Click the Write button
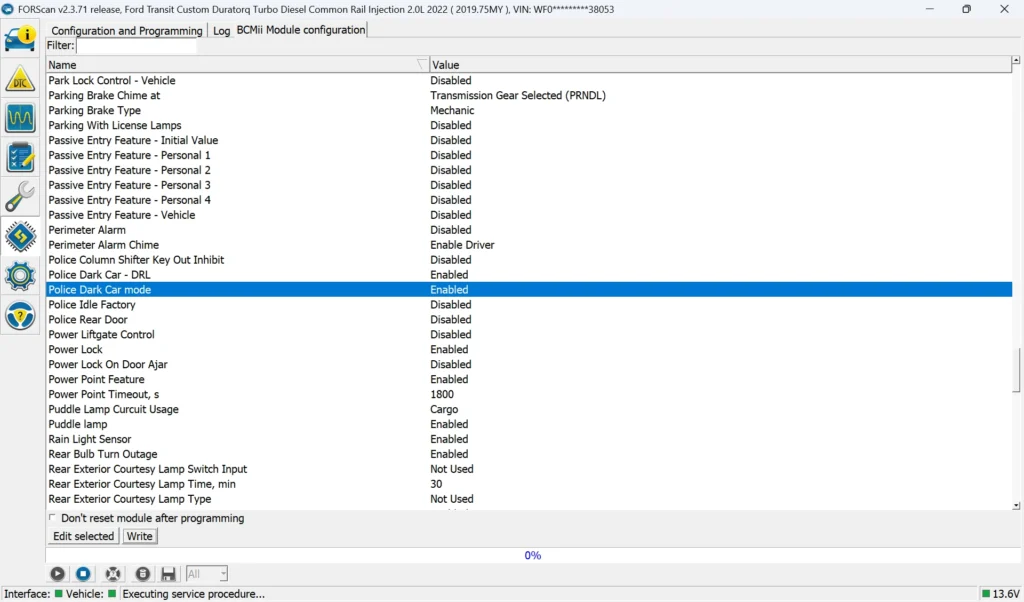 coord(139,536)
